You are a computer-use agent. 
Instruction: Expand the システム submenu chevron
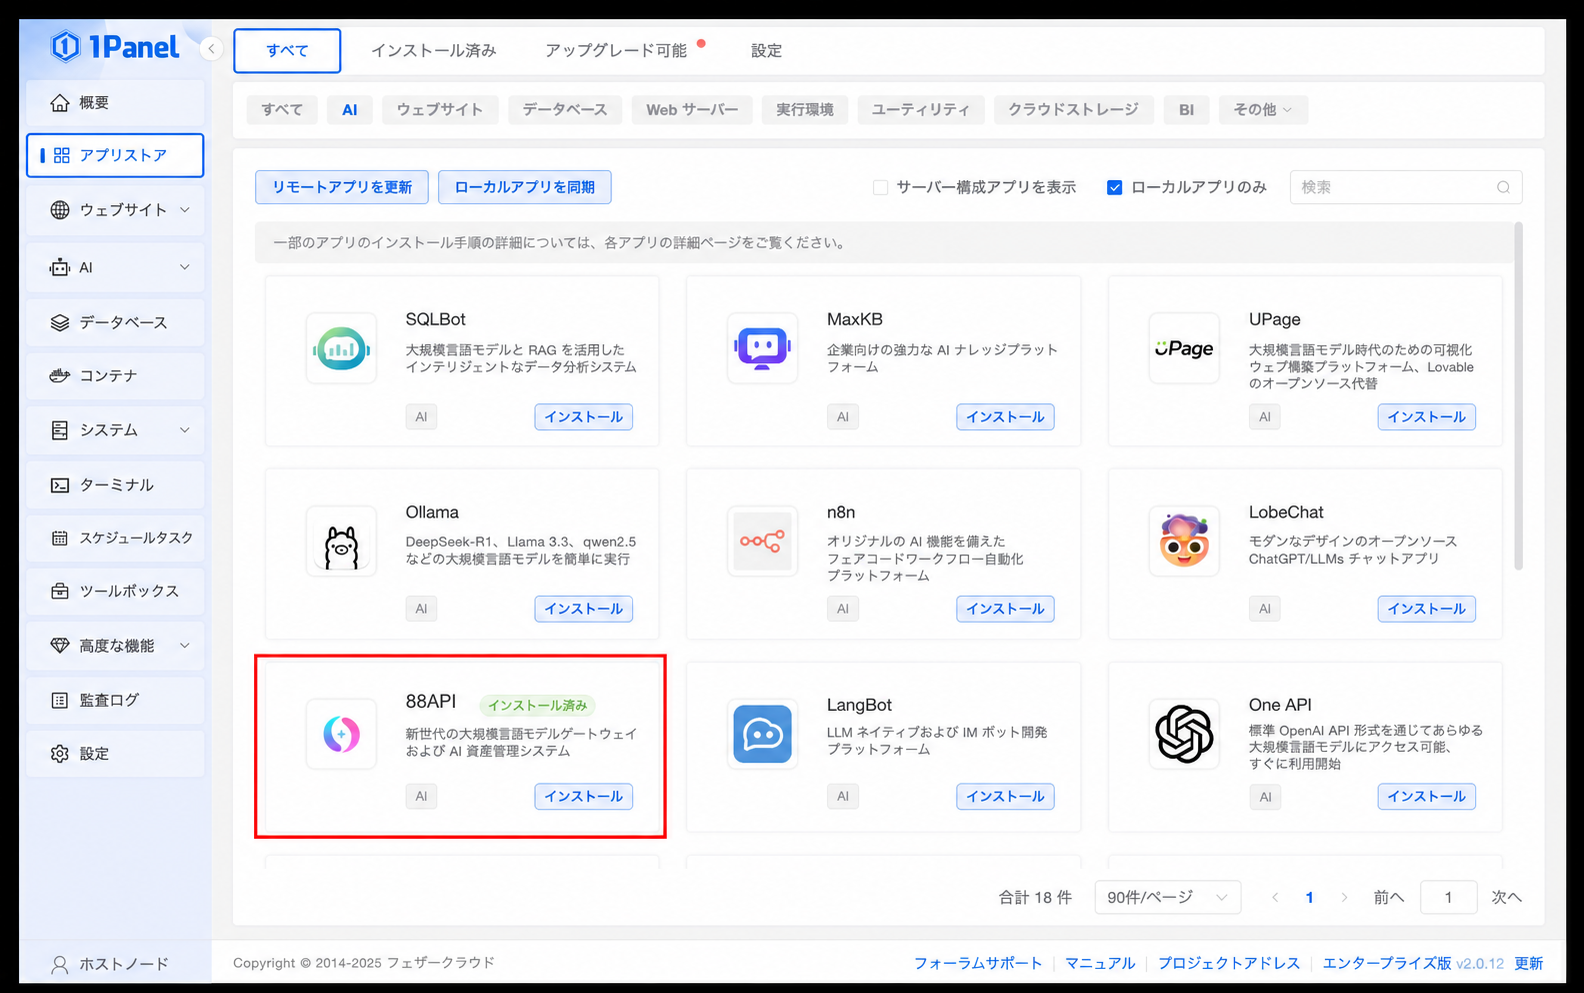pyautogui.click(x=185, y=430)
